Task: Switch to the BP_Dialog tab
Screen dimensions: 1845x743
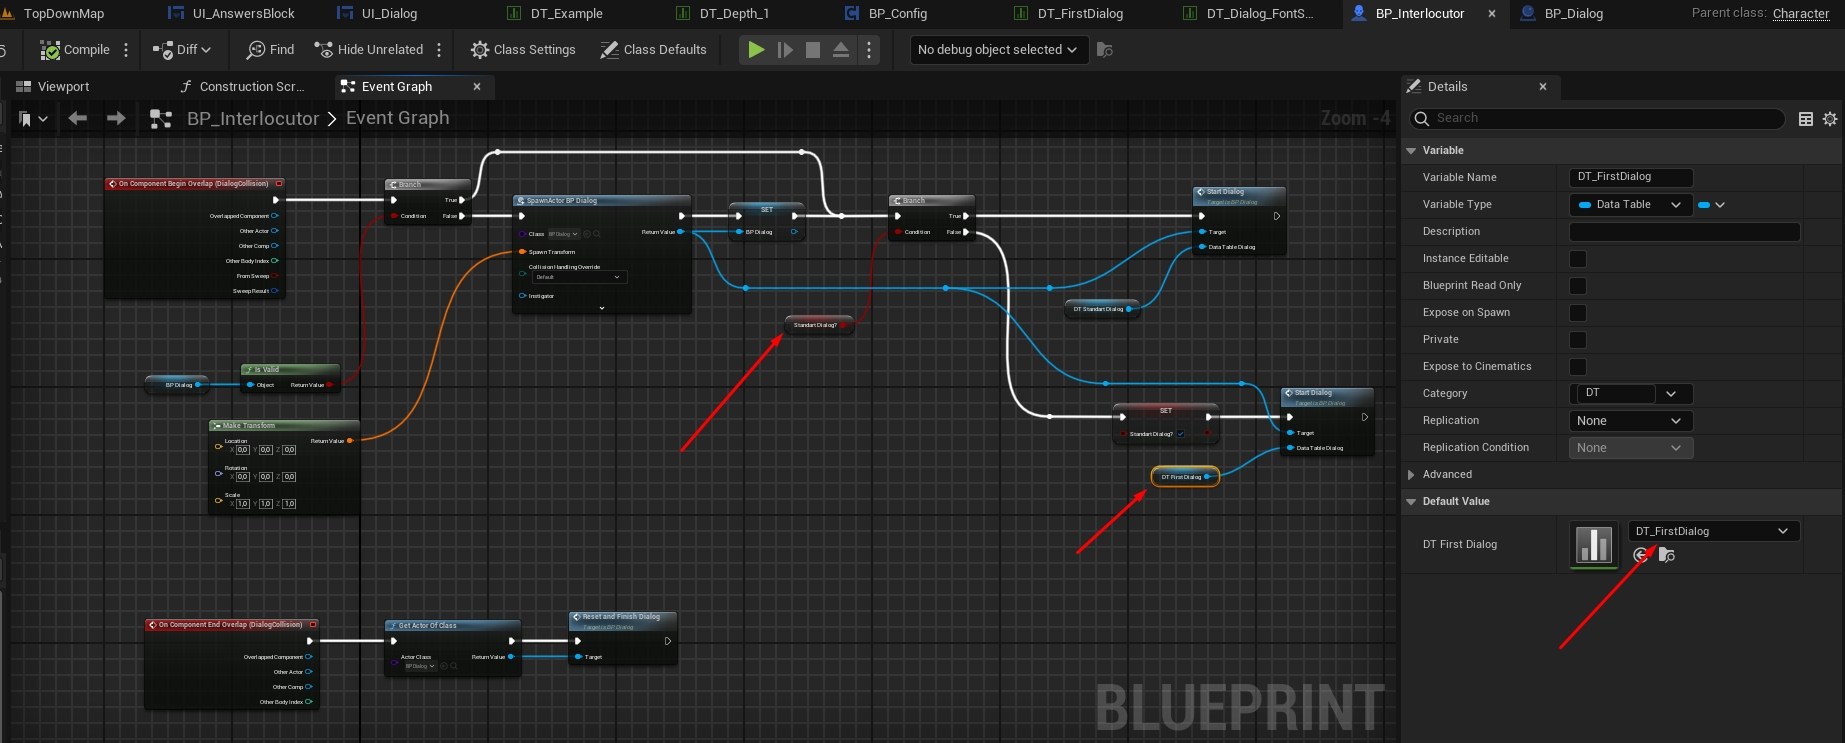Action: pyautogui.click(x=1573, y=14)
